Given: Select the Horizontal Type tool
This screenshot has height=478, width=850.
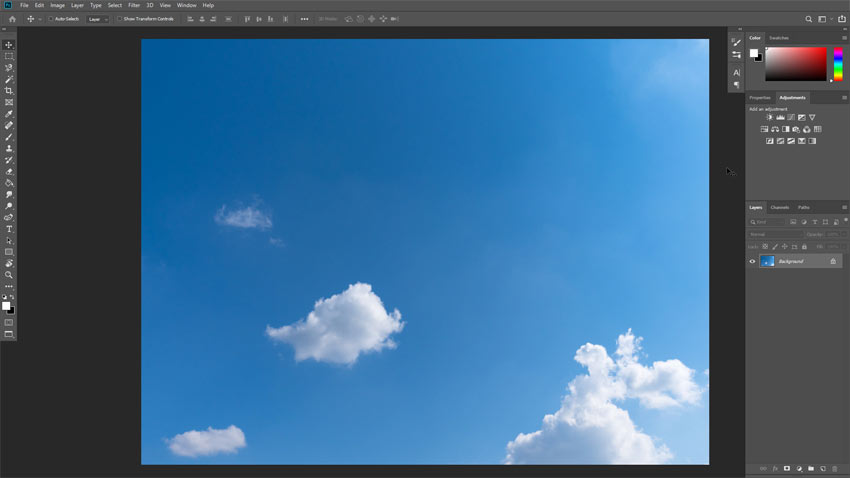Looking at the screenshot, I should click(x=9, y=229).
